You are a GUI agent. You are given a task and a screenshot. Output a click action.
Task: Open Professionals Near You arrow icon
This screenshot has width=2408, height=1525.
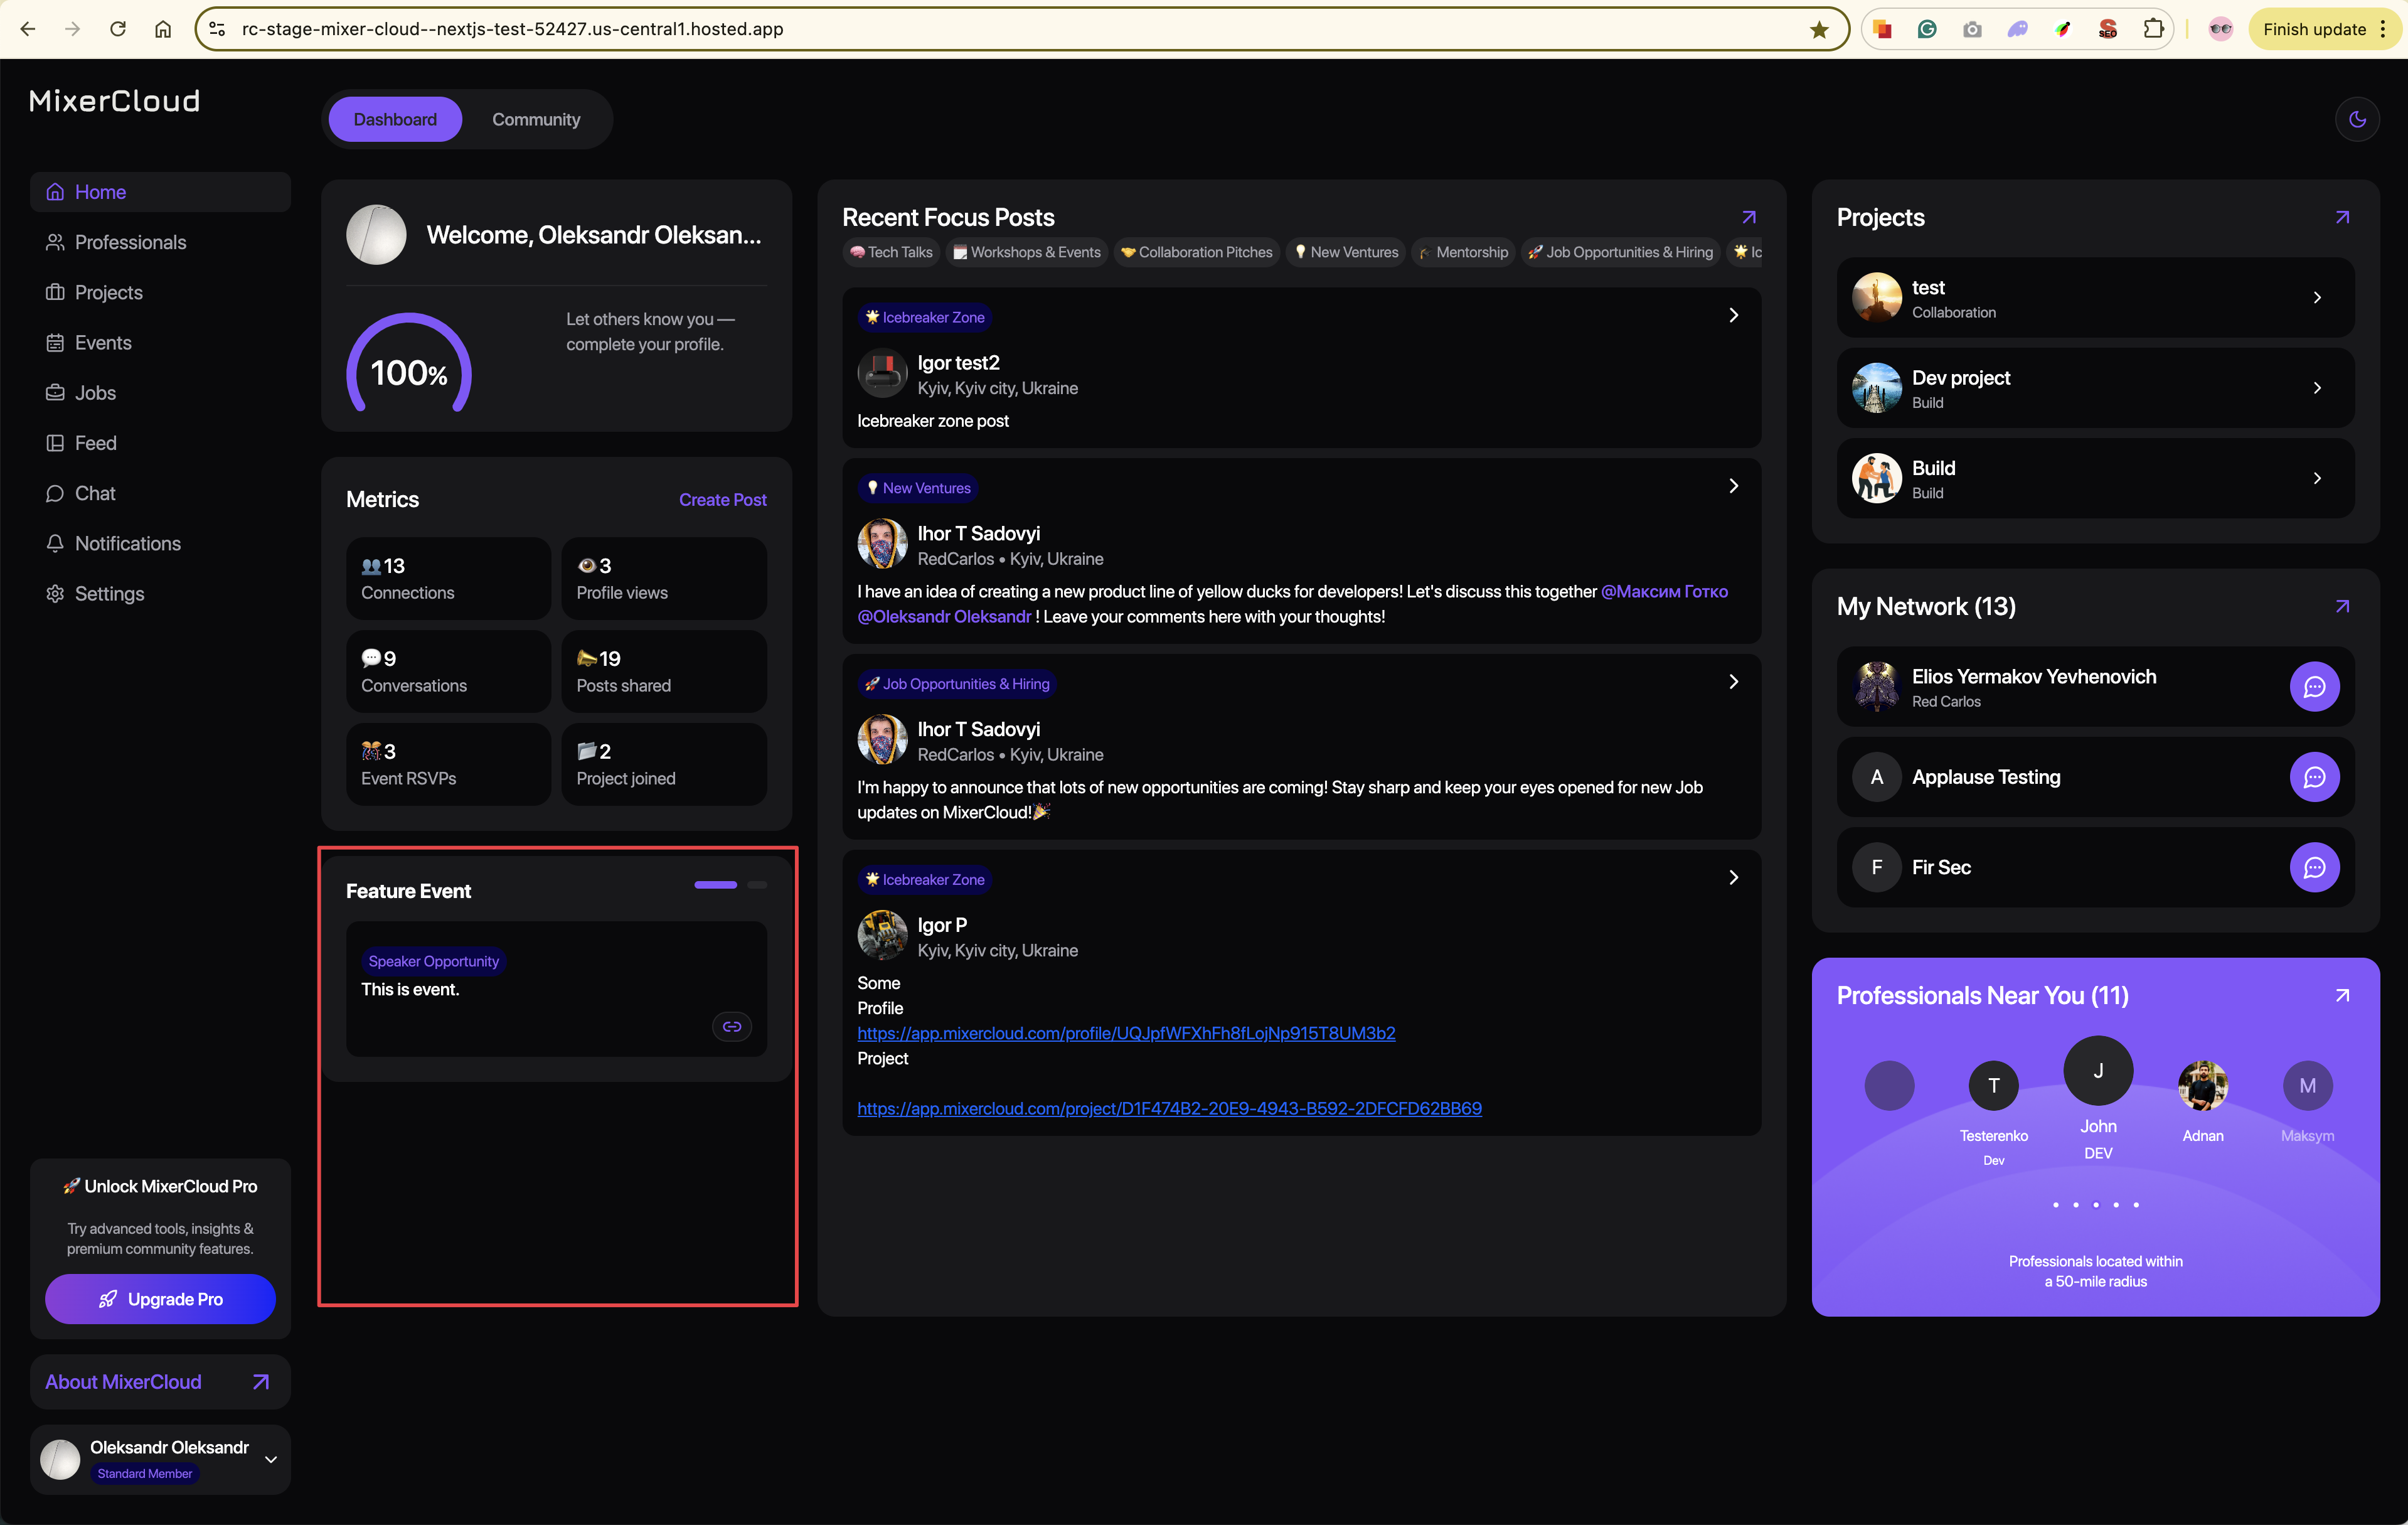click(x=2342, y=996)
